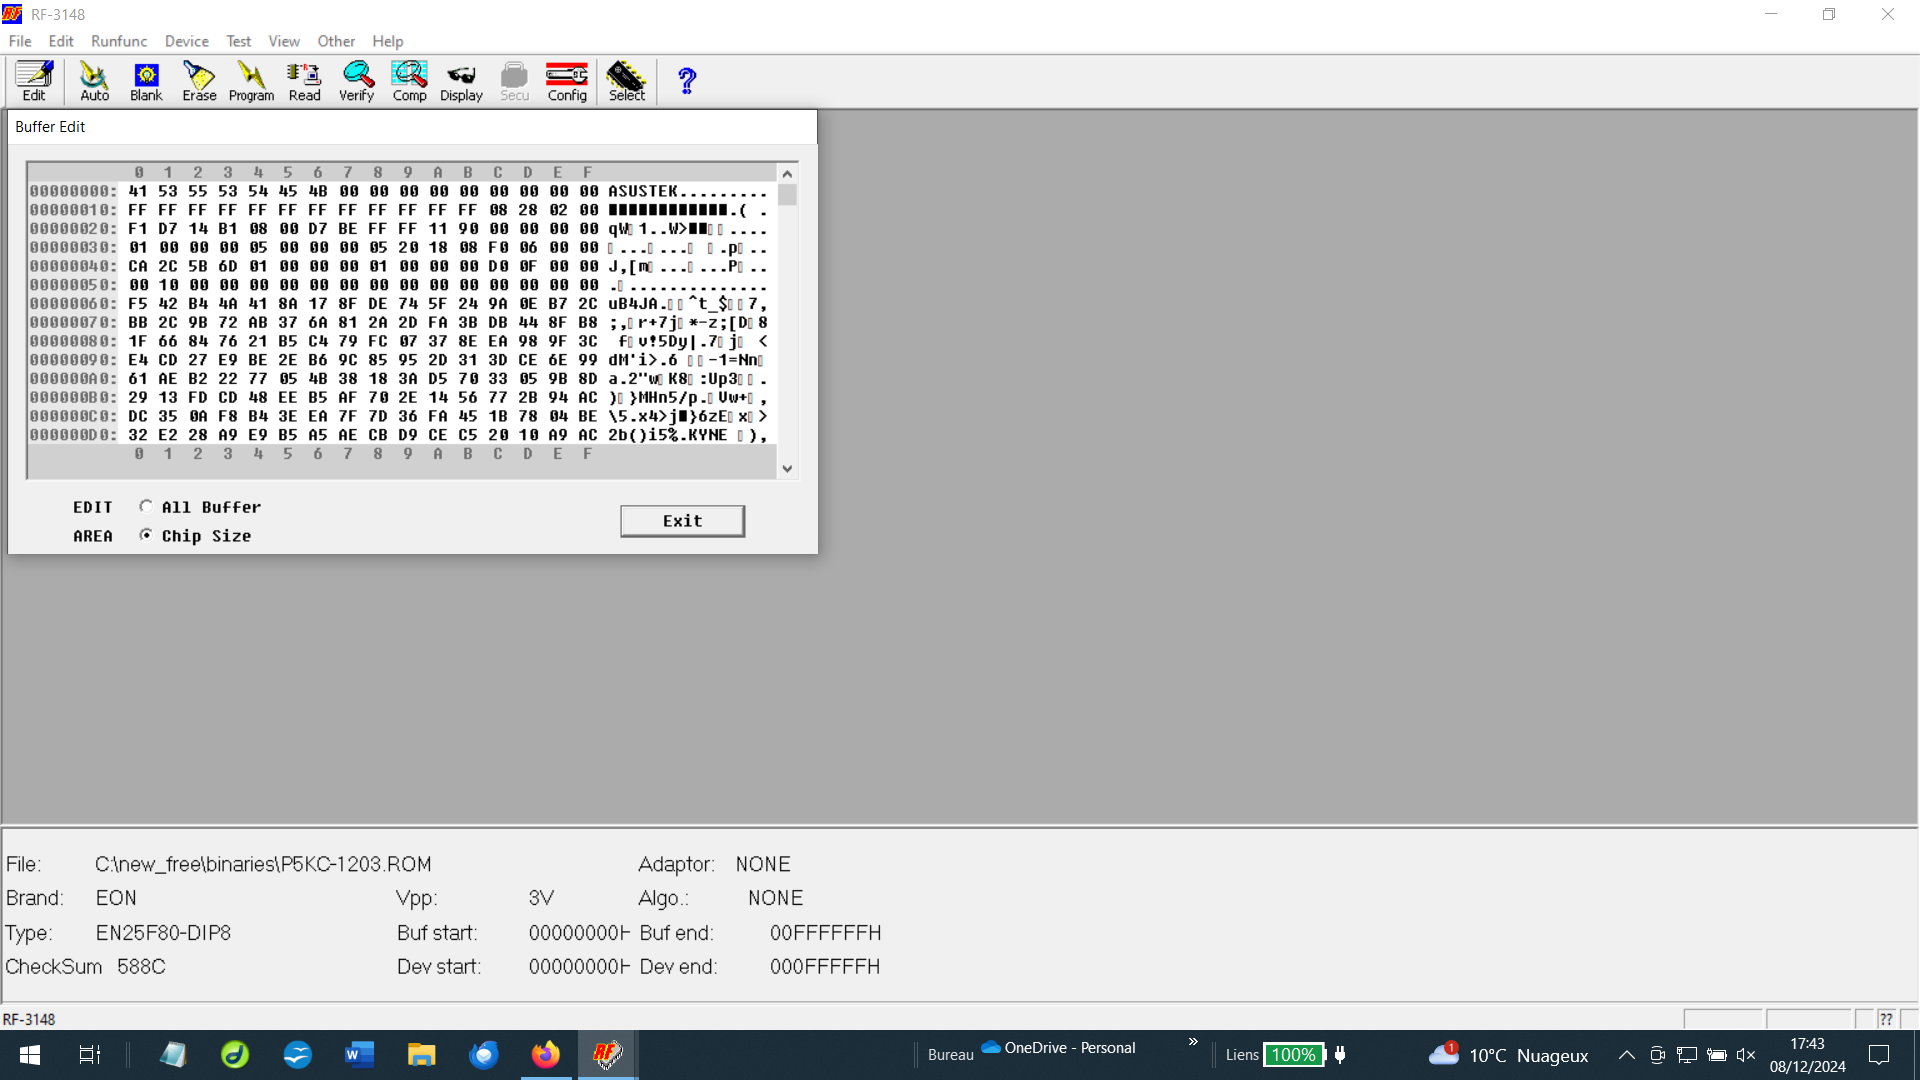Click the Display toolbar icon
Viewport: 1920px width, 1084px height.
(461, 81)
